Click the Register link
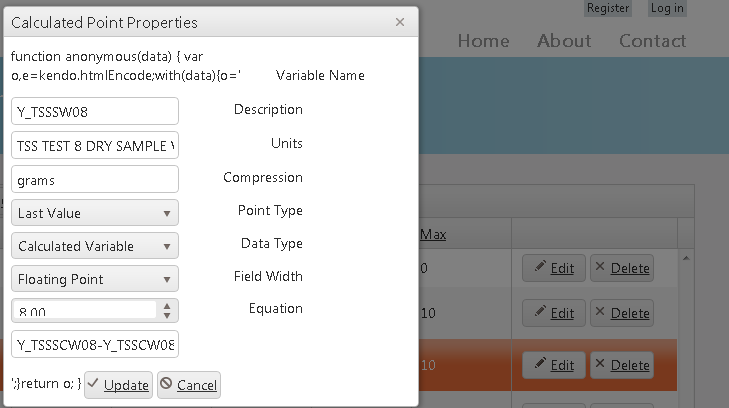The height and width of the screenshot is (408, 729). 608,8
